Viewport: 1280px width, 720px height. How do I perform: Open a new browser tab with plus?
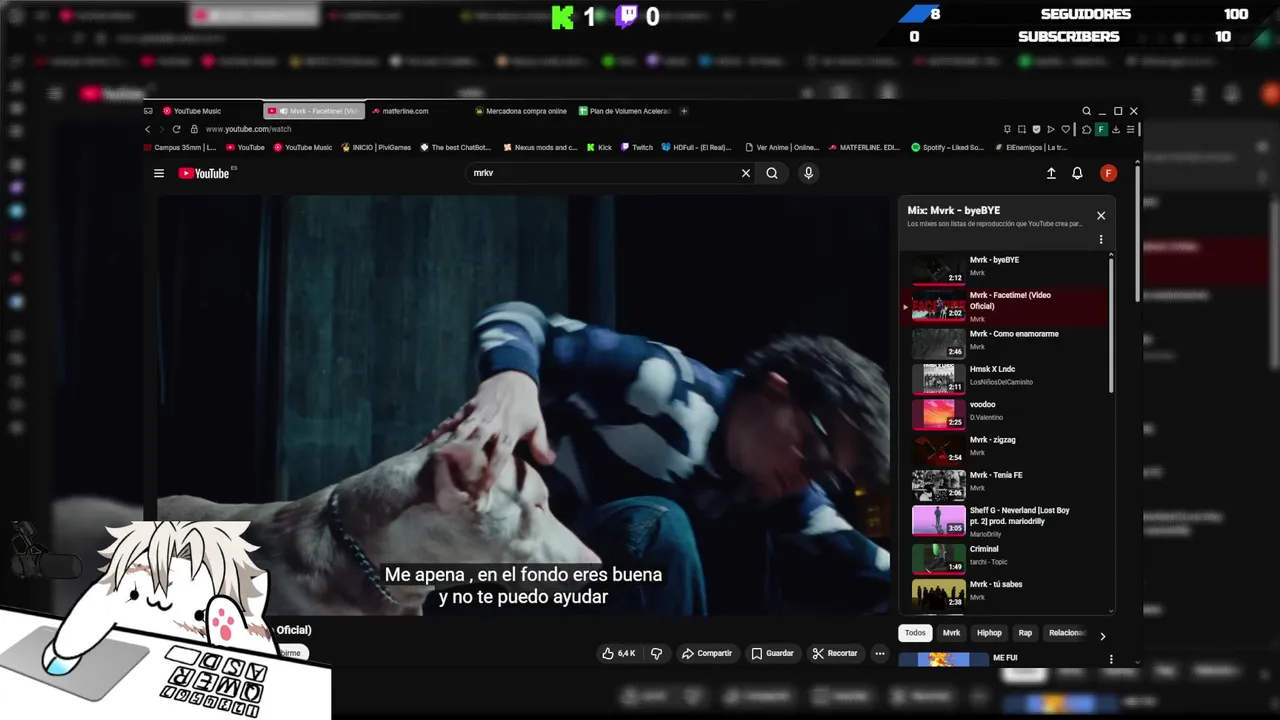[x=684, y=111]
